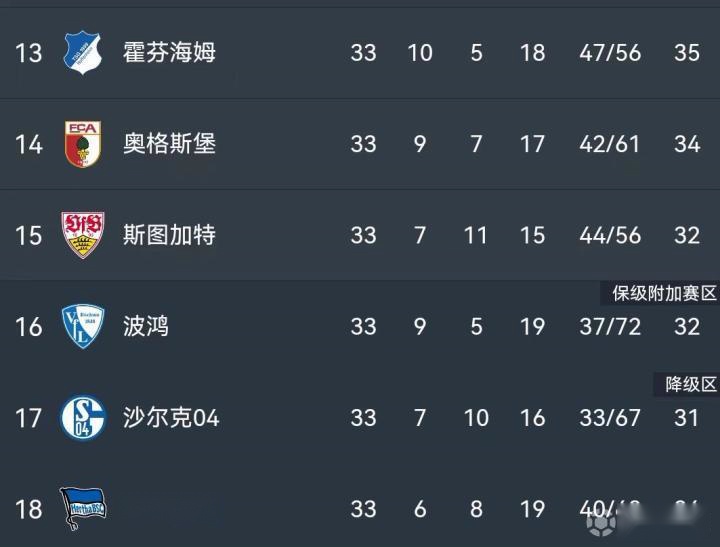
Task: Click the VfB Stuttgart club crest
Action: (x=82, y=235)
